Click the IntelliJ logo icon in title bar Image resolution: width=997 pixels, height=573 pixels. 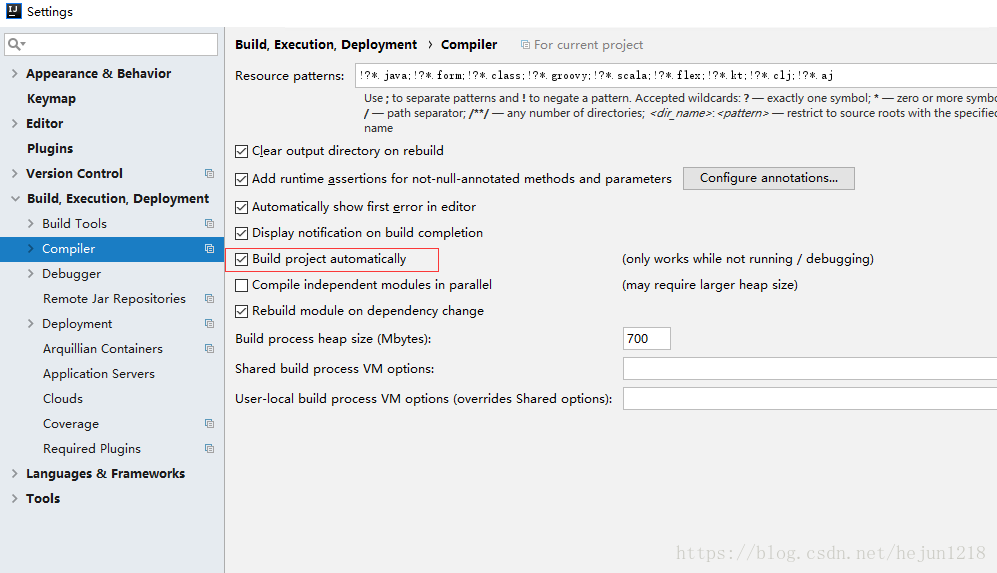pyautogui.click(x=13, y=11)
